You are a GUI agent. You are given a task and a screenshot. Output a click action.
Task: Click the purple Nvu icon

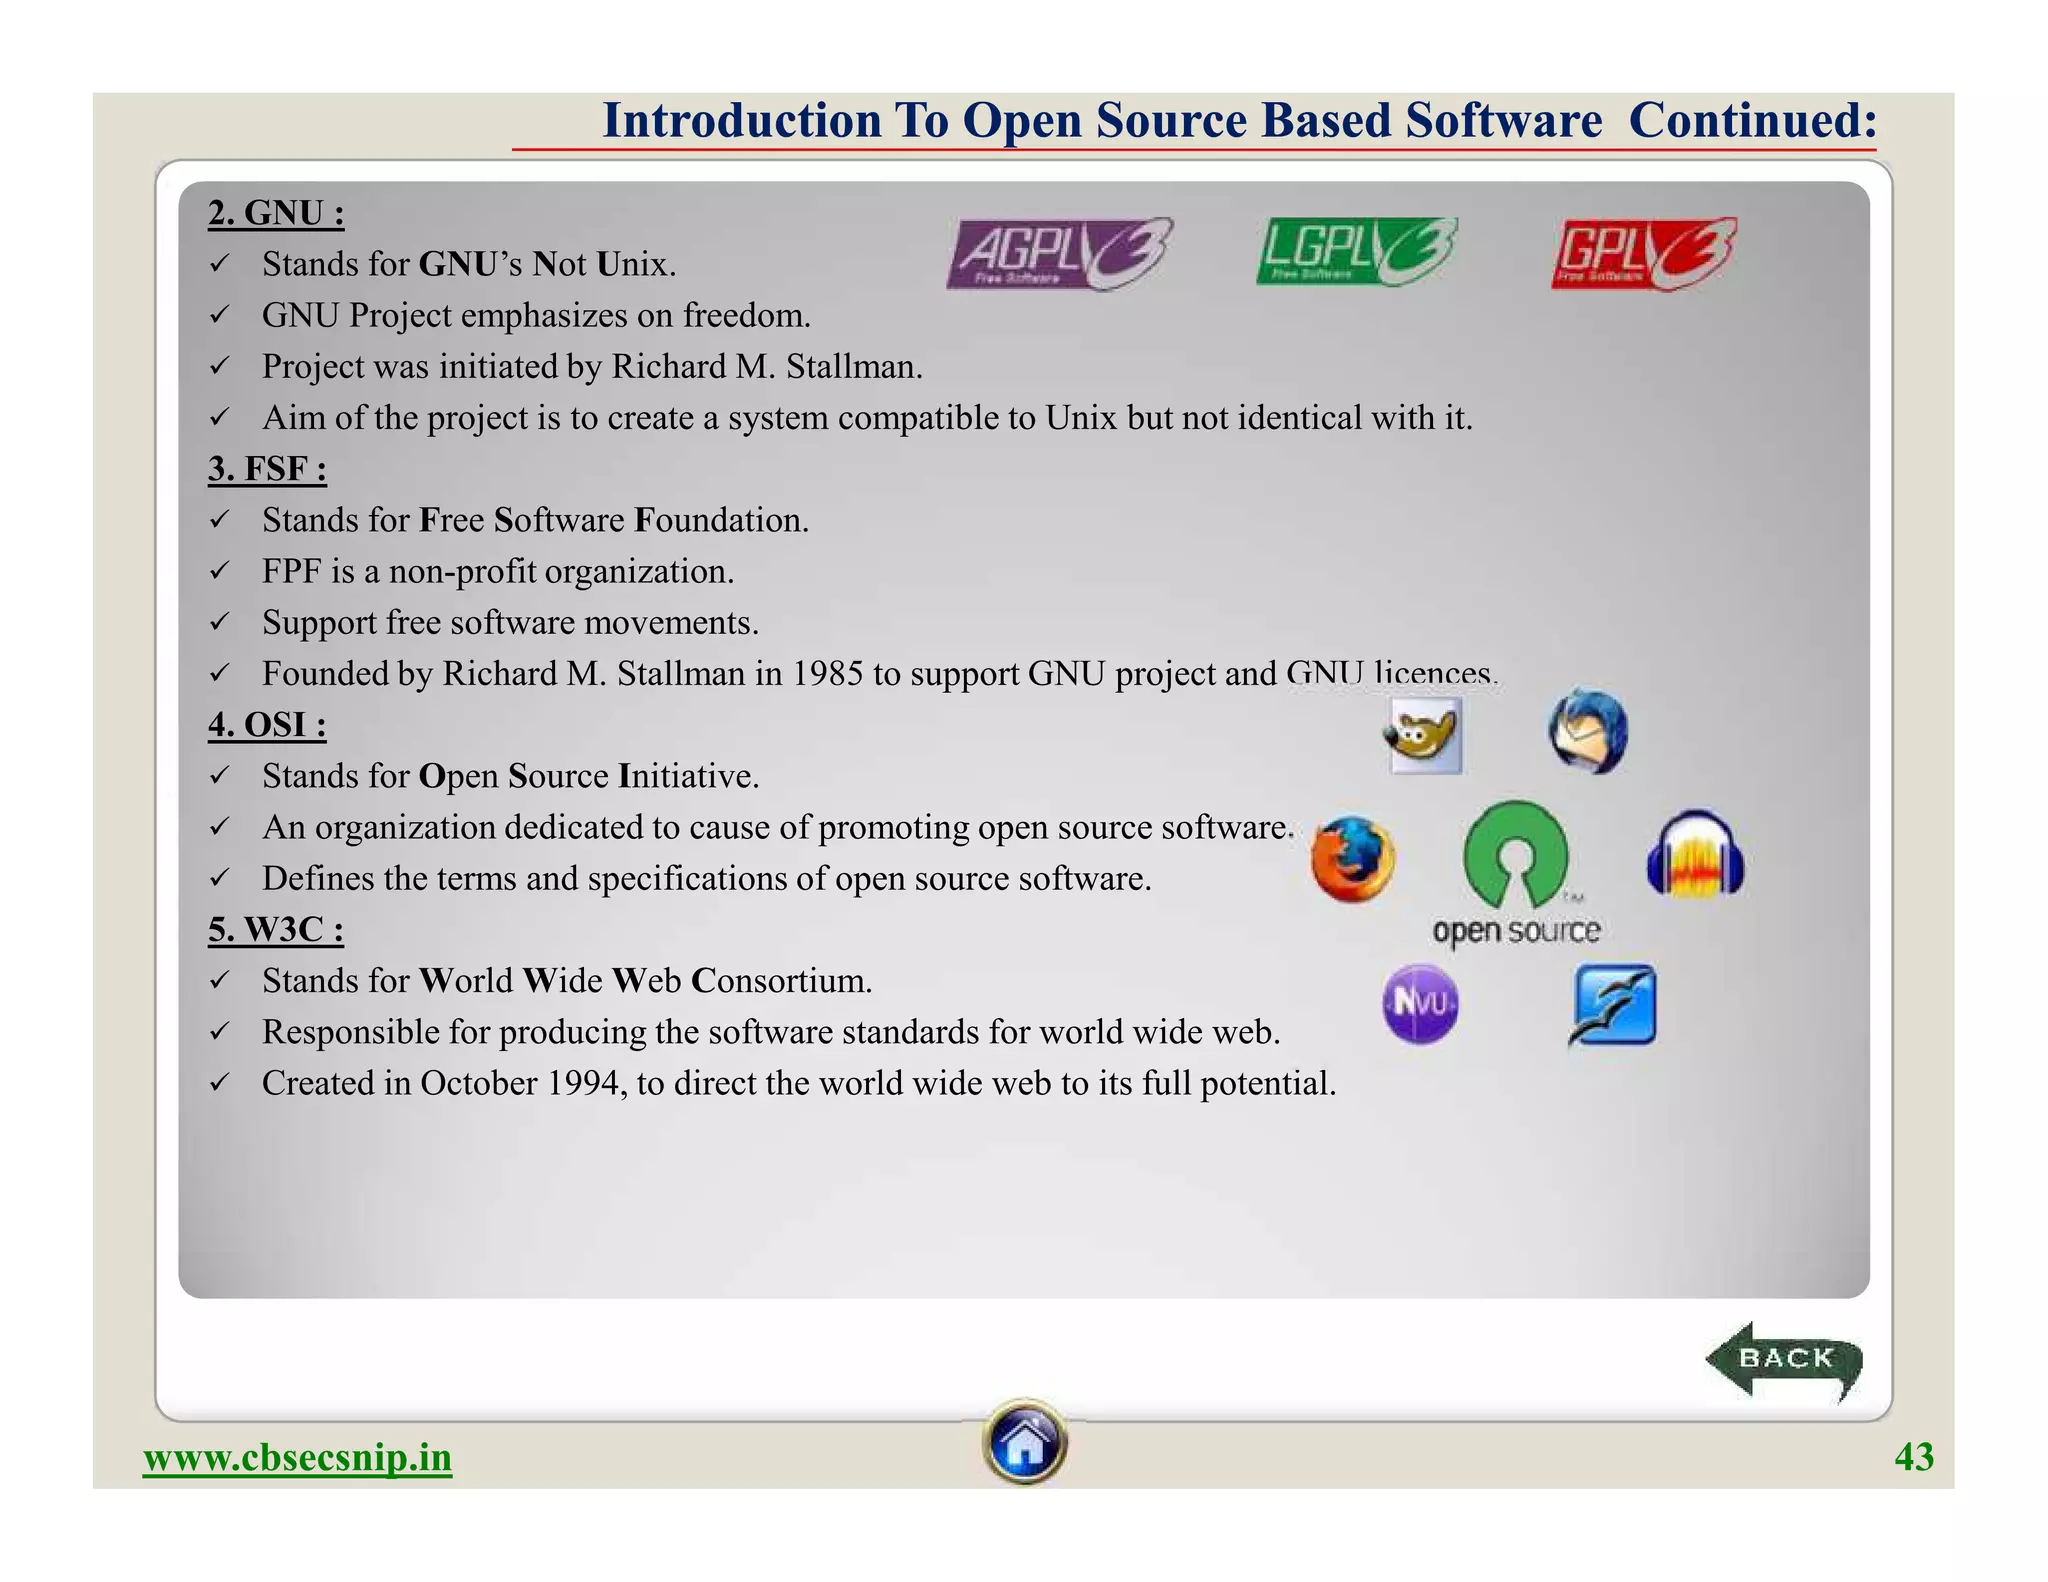tap(1419, 1004)
